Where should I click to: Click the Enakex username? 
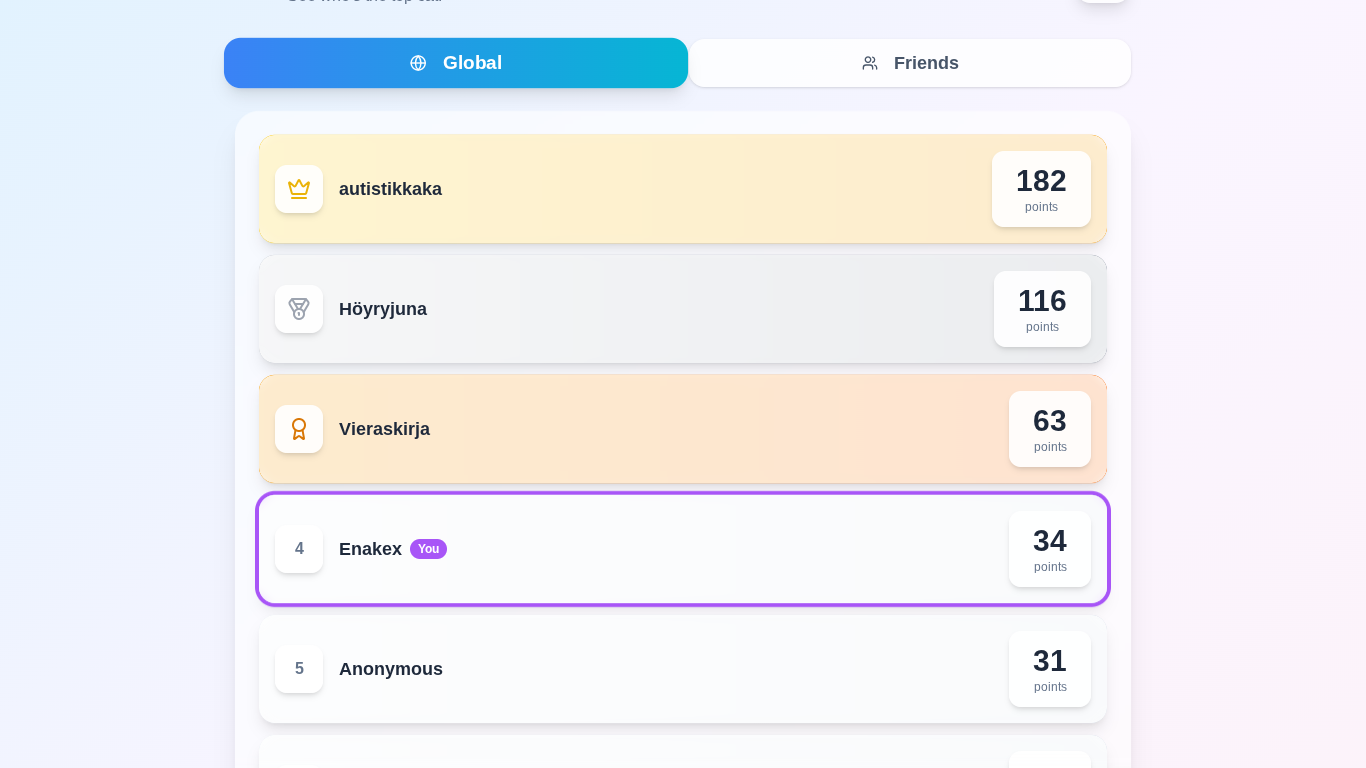tap(370, 549)
